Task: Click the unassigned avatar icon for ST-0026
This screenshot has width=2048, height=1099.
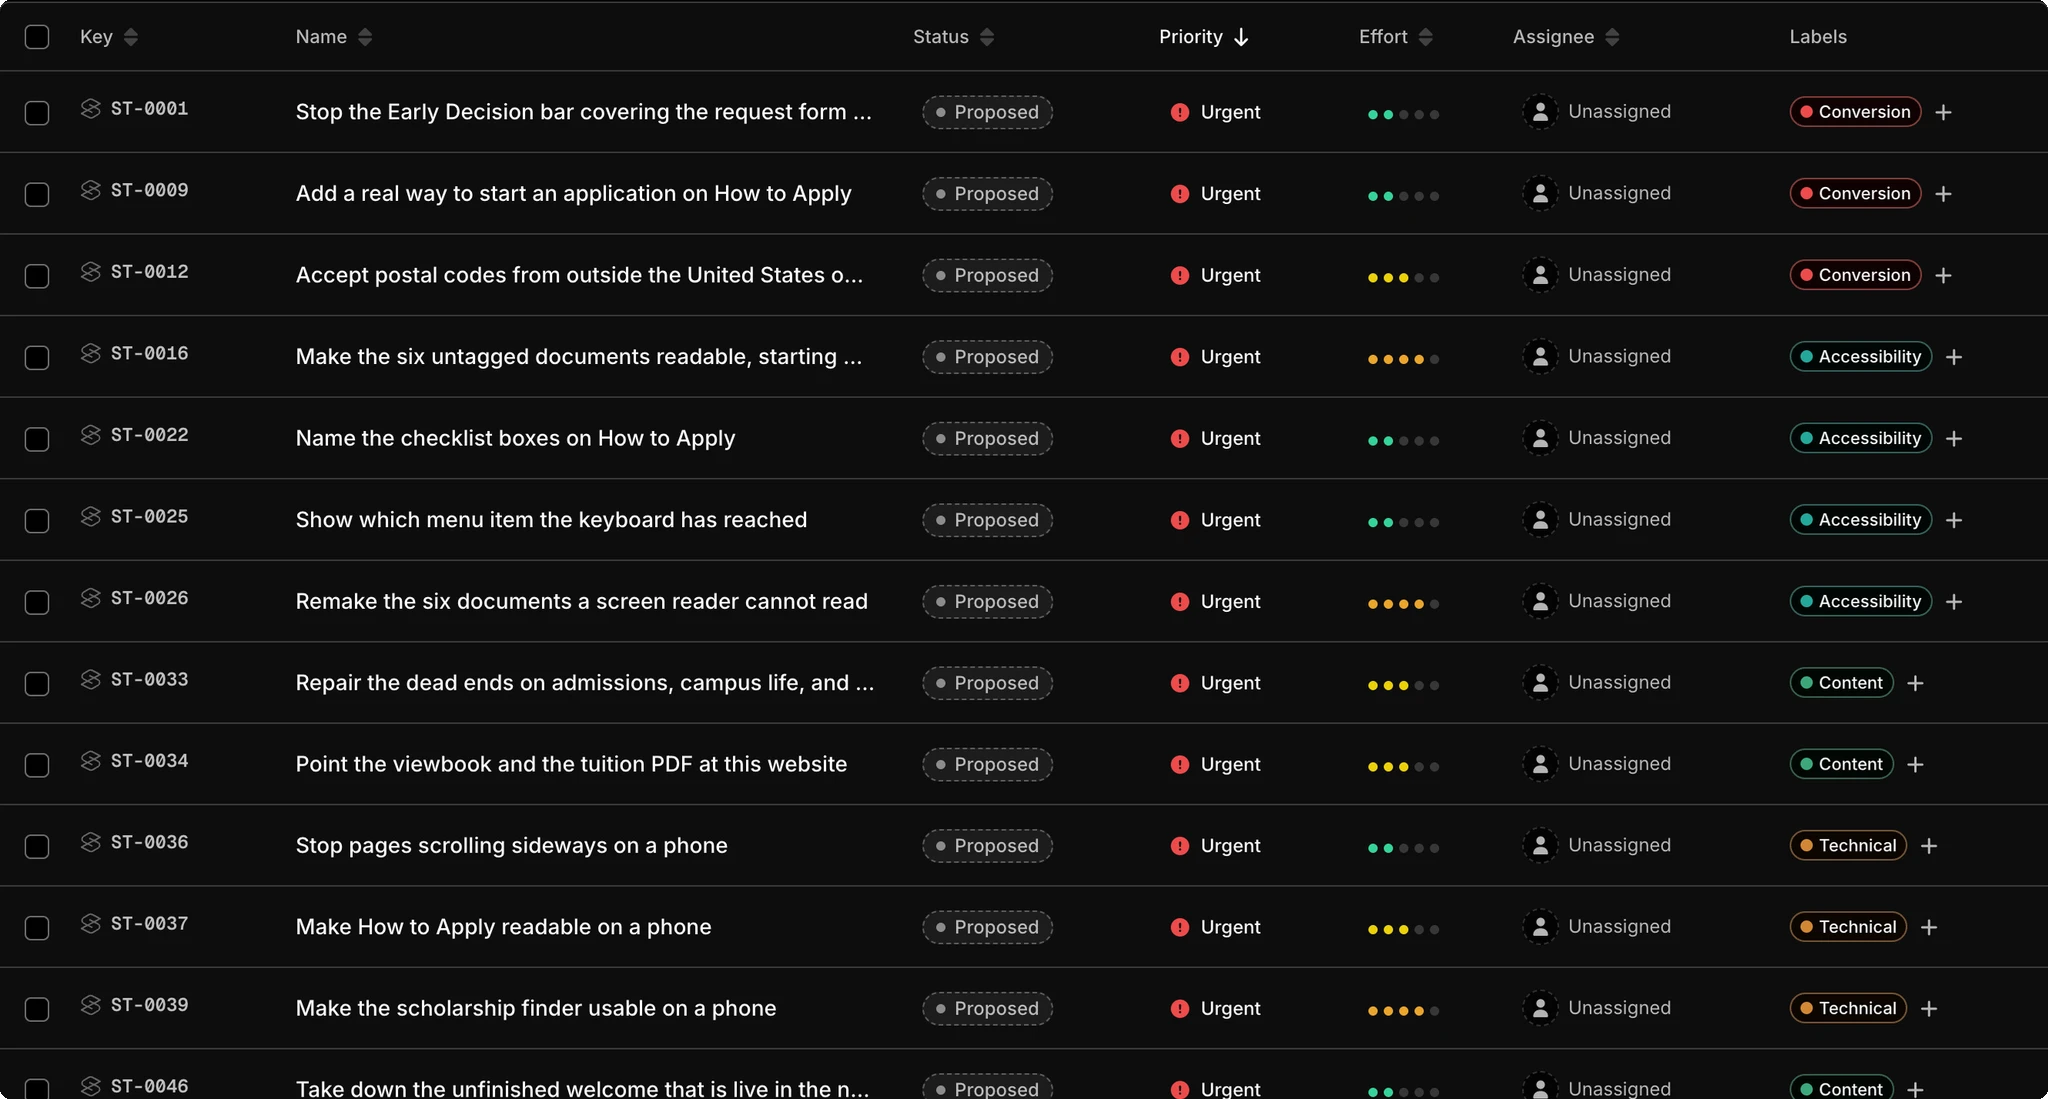Action: pos(1540,601)
